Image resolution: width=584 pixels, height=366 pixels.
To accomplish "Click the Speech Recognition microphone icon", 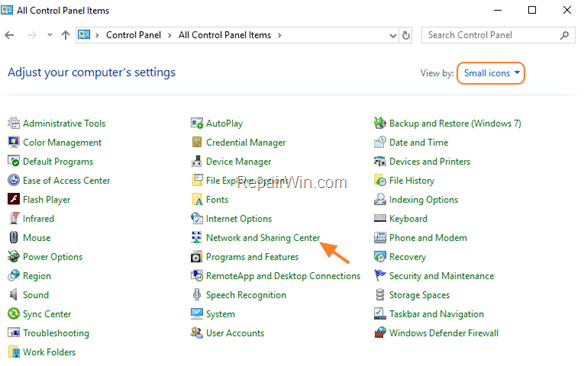I will (197, 295).
